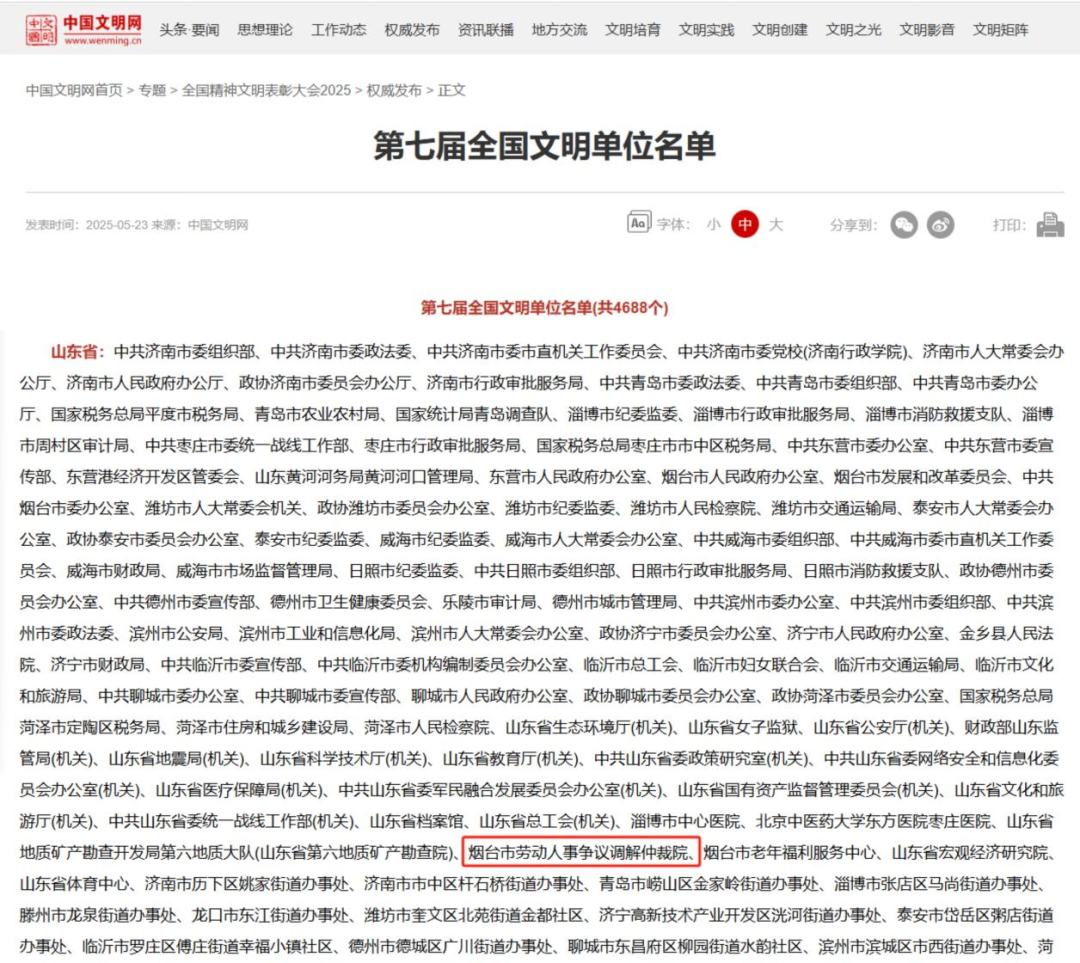Share the article to WeChat
The image size is (1080, 963).
coord(904,225)
